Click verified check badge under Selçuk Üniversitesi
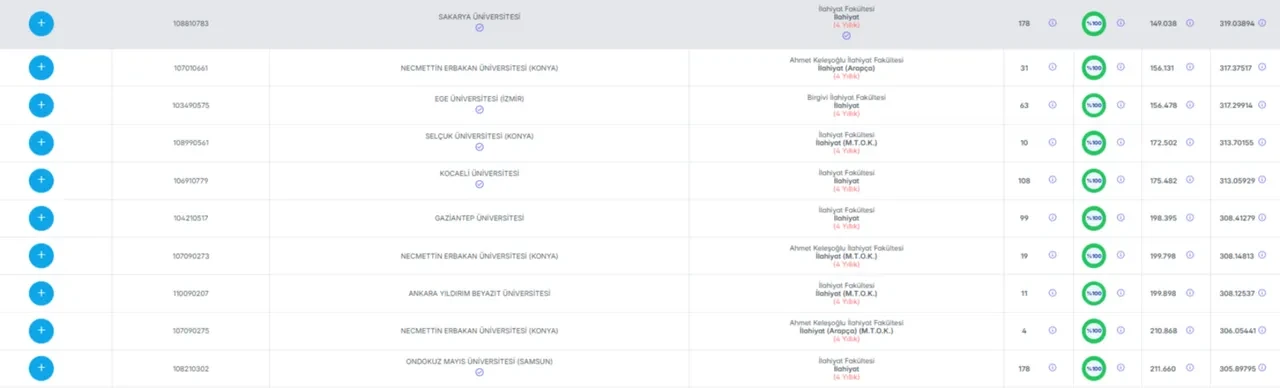Image resolution: width=1280 pixels, height=390 pixels. click(x=480, y=146)
